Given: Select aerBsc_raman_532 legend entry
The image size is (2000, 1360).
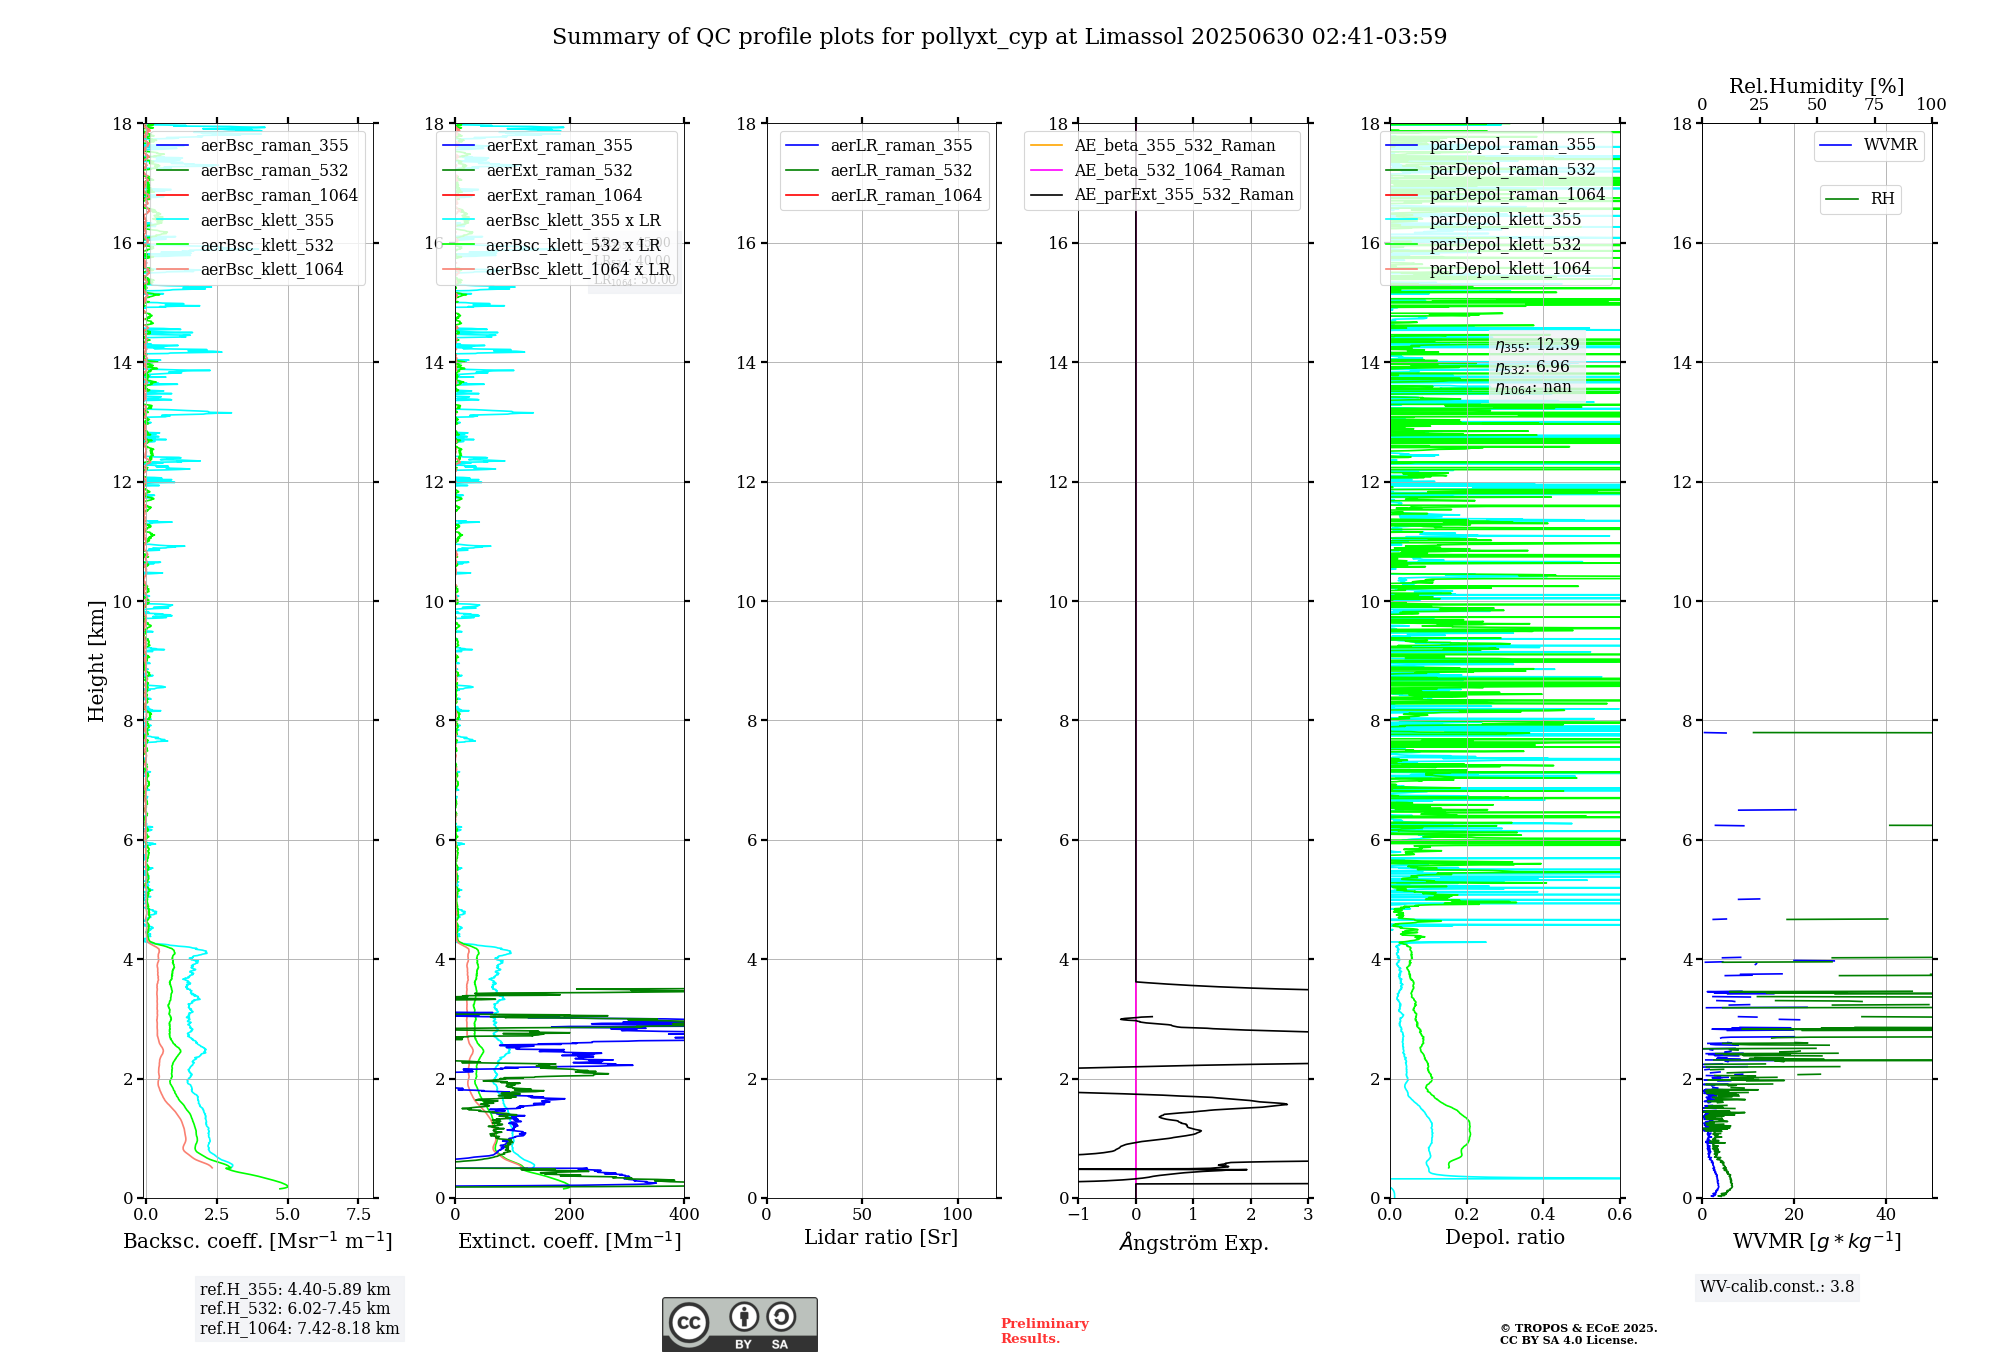Looking at the screenshot, I should pos(253,171).
